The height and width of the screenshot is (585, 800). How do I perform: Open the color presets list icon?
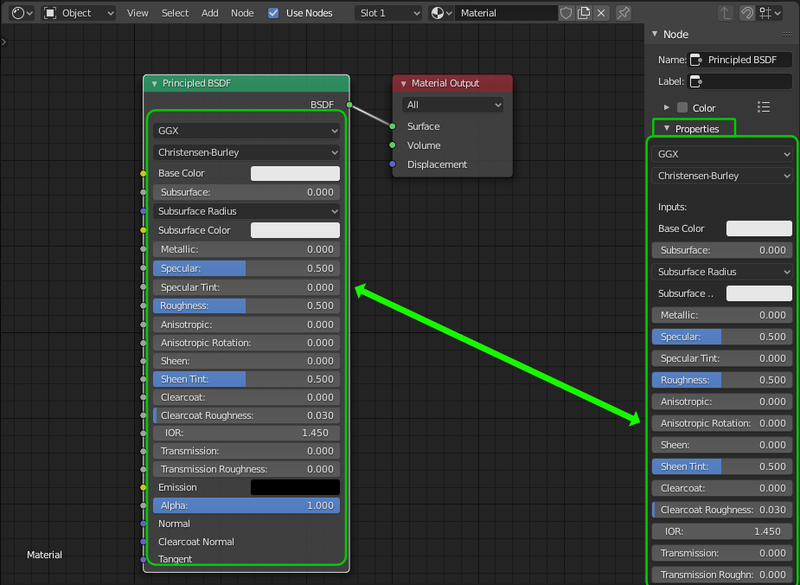(x=764, y=107)
